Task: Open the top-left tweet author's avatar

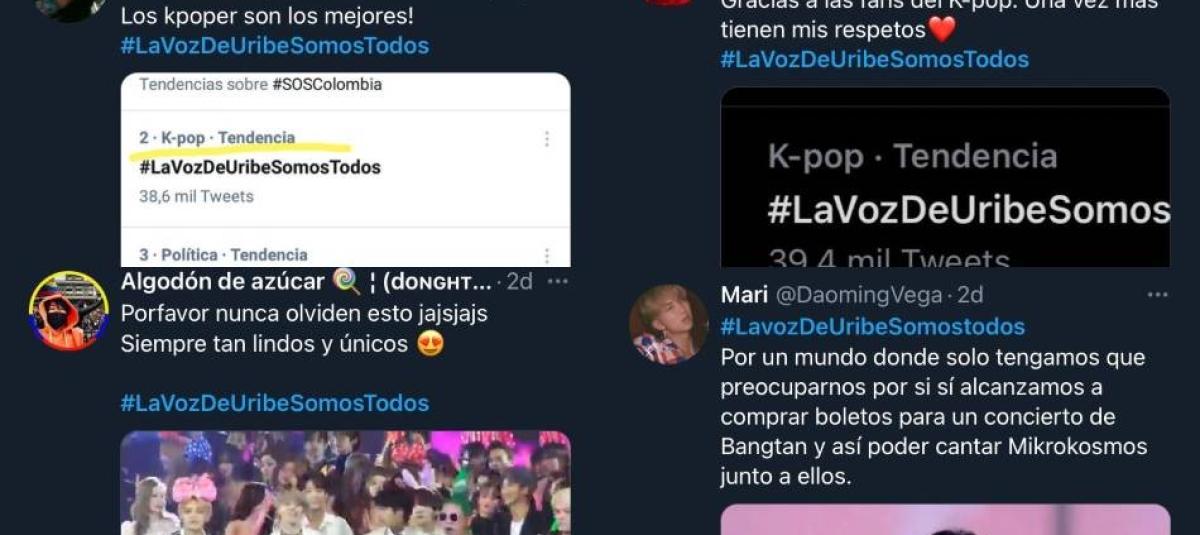Action: 69,8
